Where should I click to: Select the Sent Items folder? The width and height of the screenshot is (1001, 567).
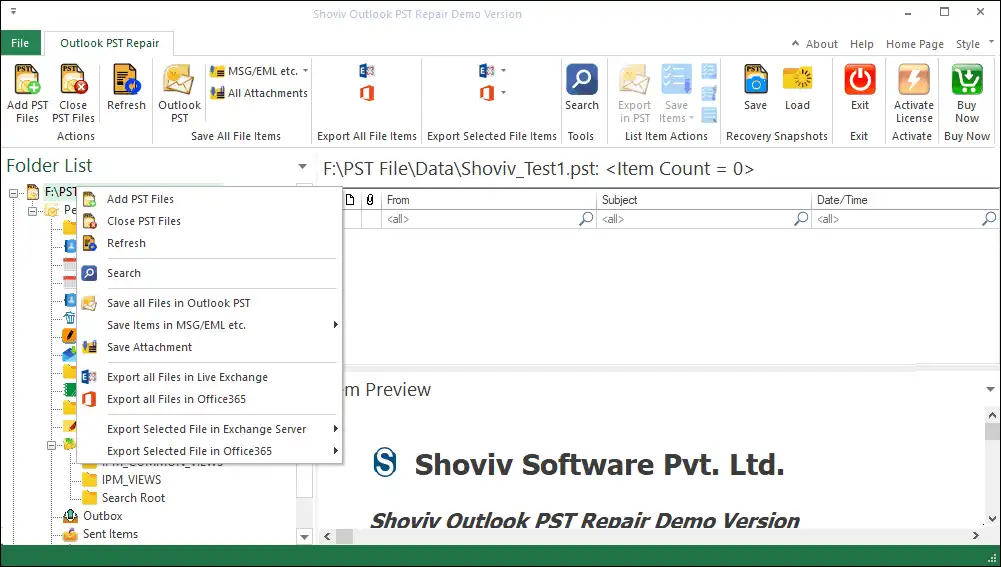[x=110, y=534]
